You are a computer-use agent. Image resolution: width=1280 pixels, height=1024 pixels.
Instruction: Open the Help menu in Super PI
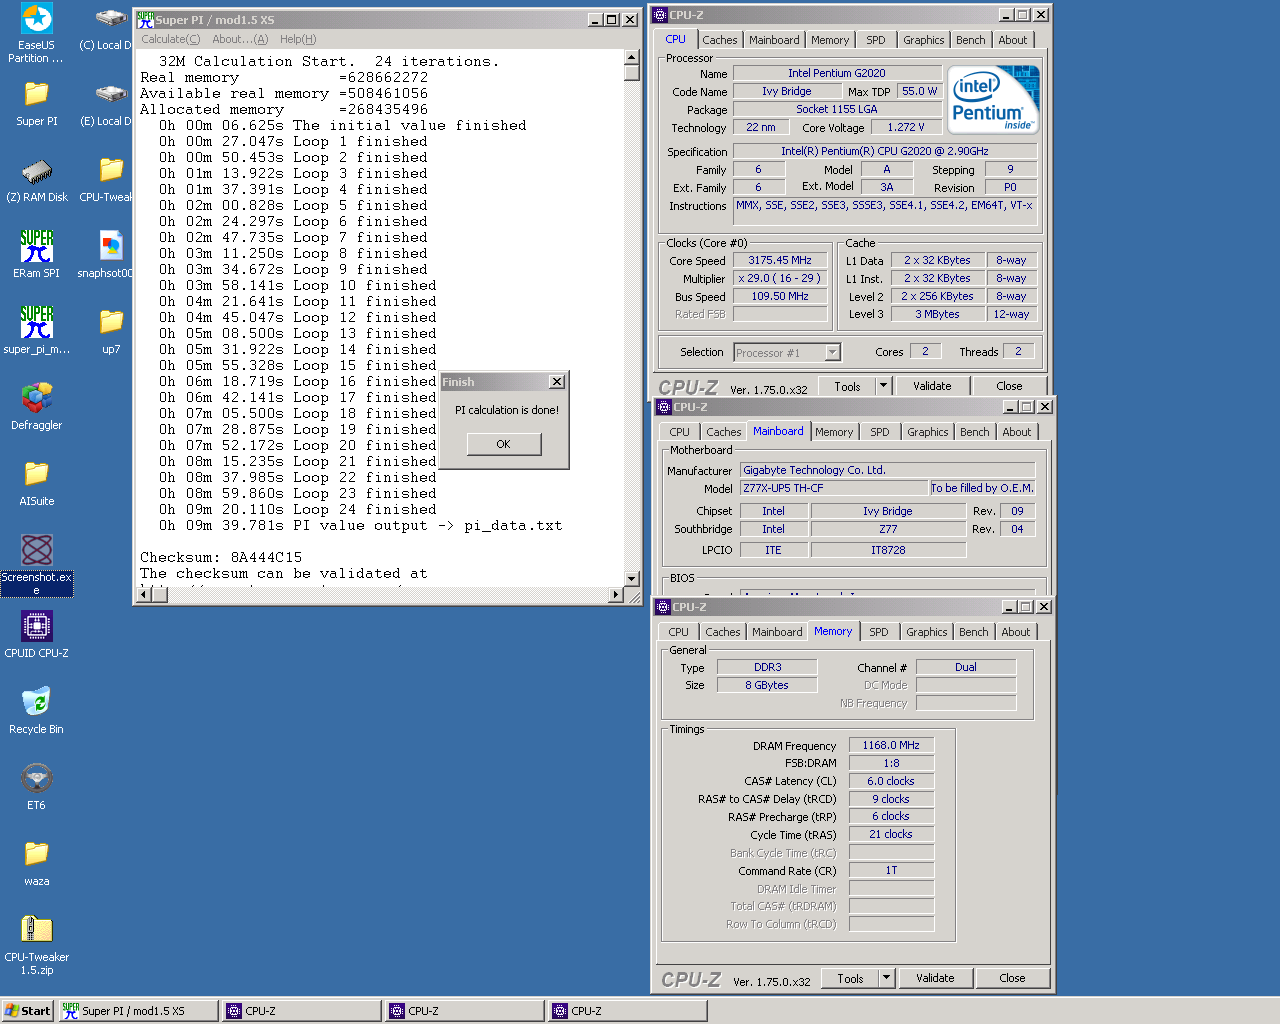(298, 39)
